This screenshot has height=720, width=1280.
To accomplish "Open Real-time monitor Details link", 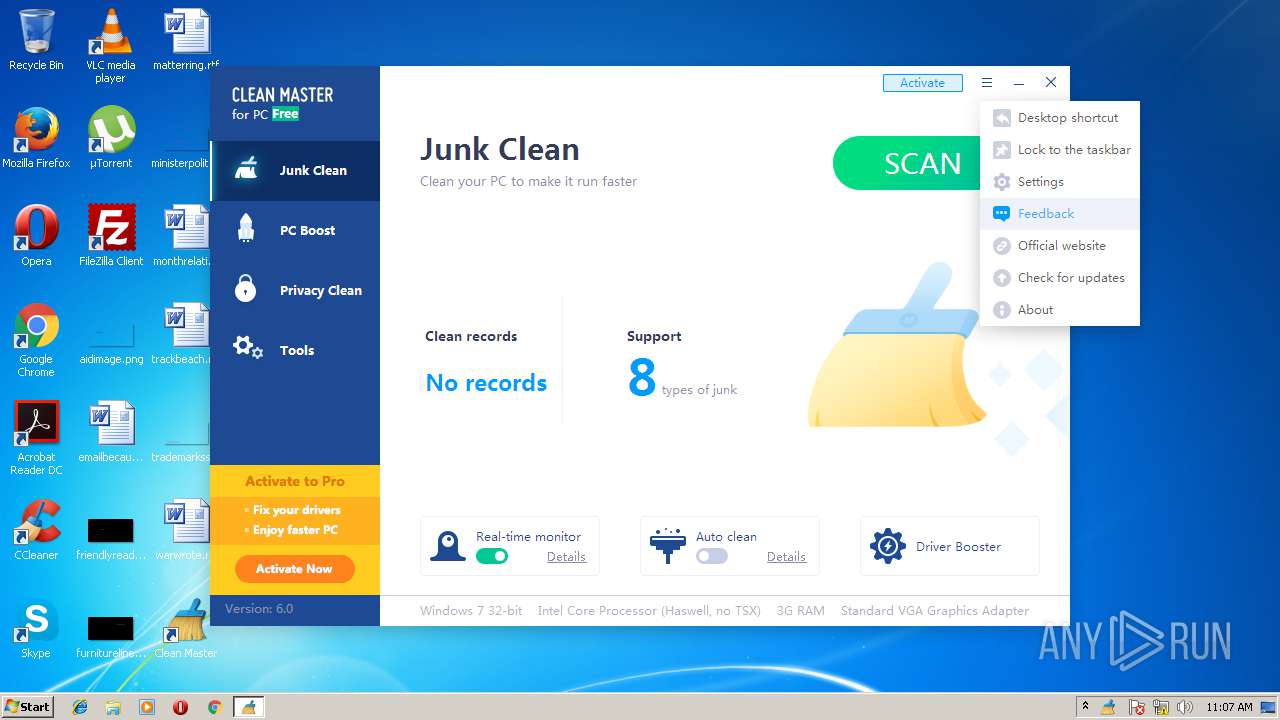I will coord(566,557).
